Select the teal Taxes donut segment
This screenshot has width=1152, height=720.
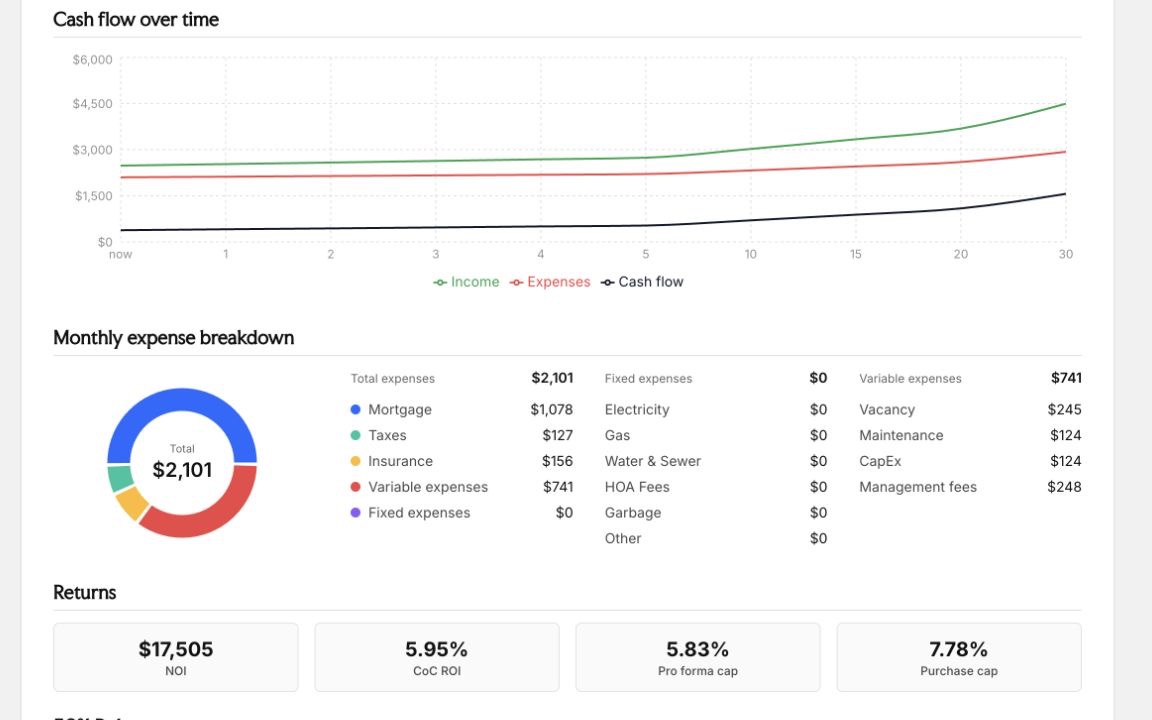tap(119, 478)
